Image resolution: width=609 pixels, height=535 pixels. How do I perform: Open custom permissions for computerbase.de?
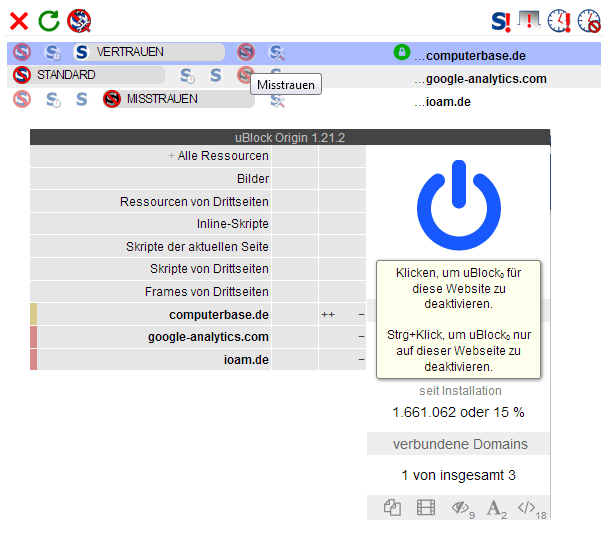click(x=277, y=53)
